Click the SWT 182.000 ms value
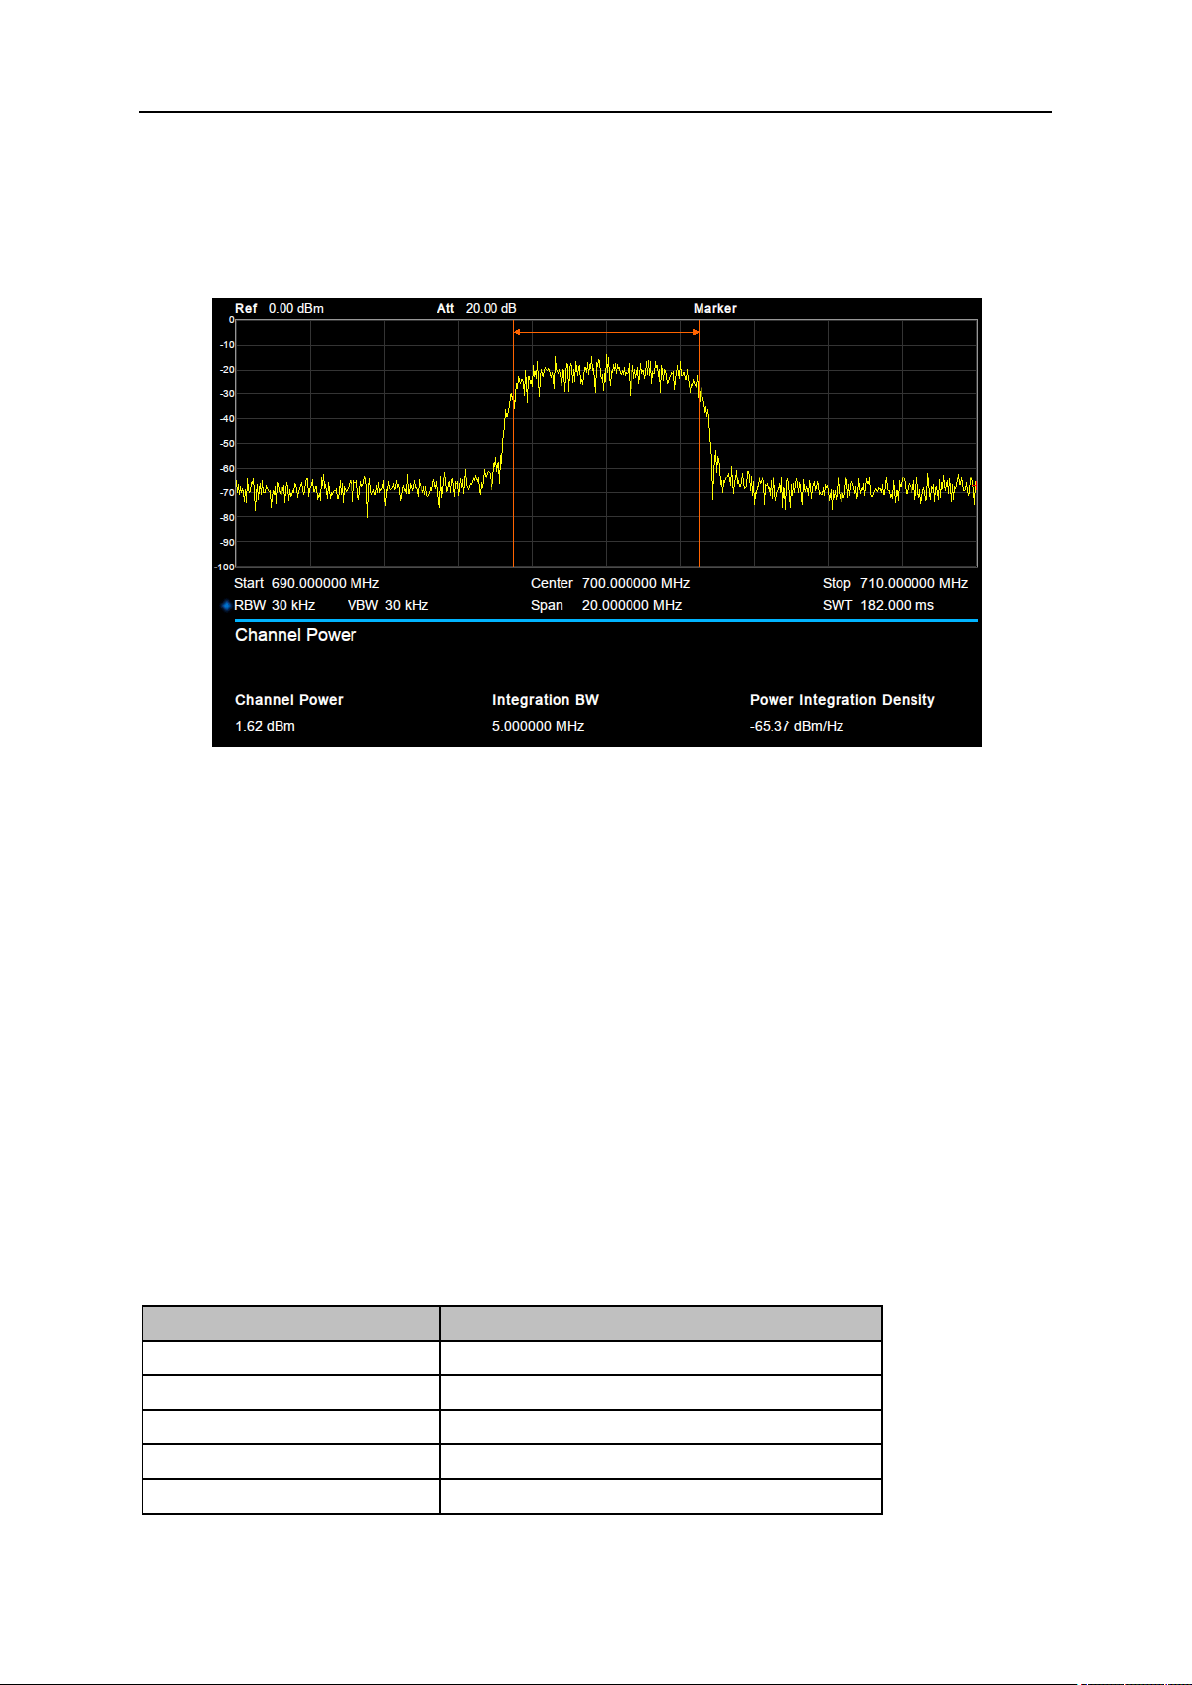1192x1685 pixels. [878, 605]
